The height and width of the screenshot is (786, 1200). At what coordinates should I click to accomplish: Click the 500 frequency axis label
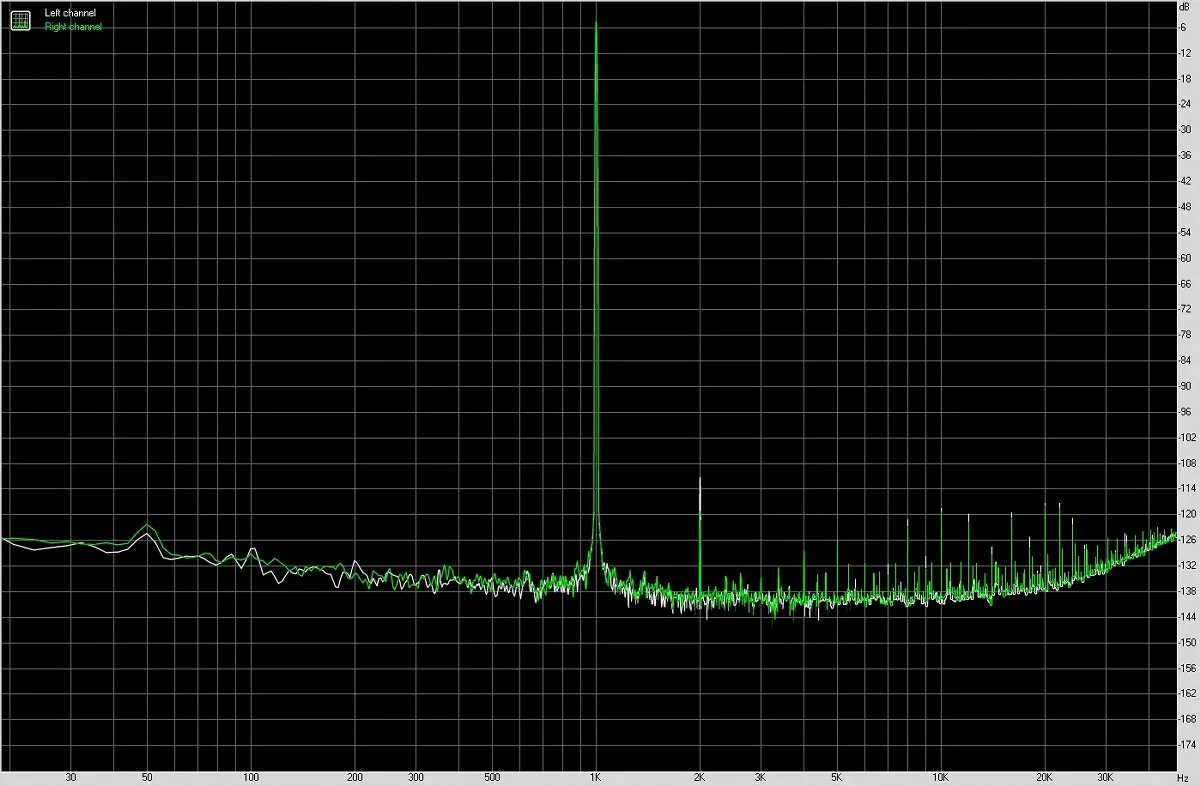[x=491, y=777]
